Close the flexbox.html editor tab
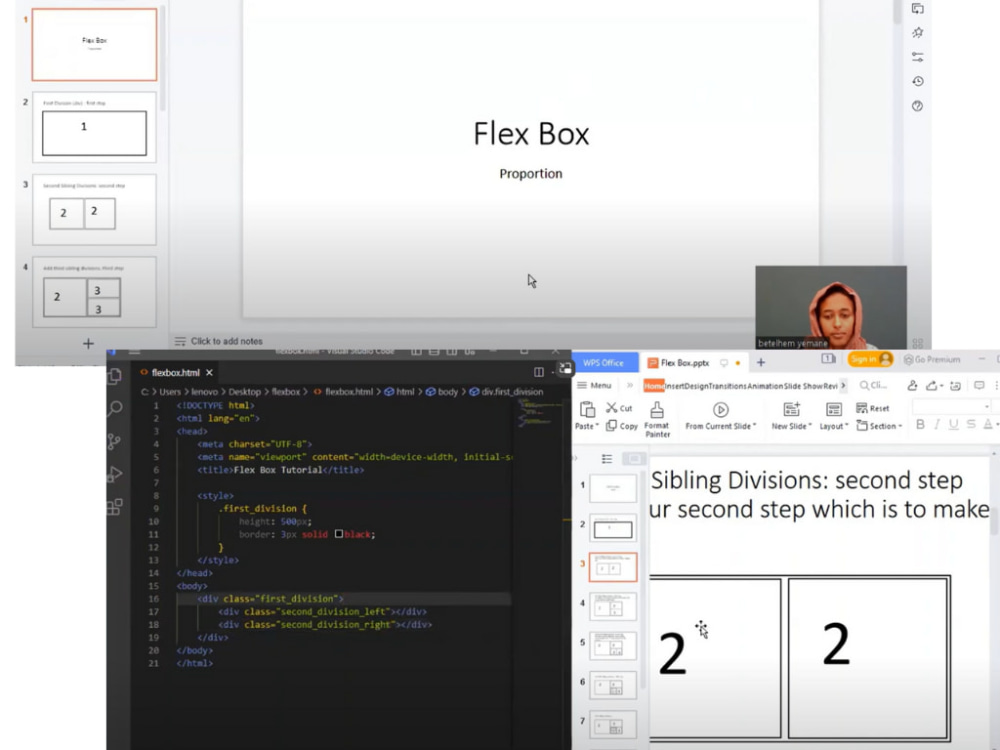1000x750 pixels. click(x=209, y=372)
